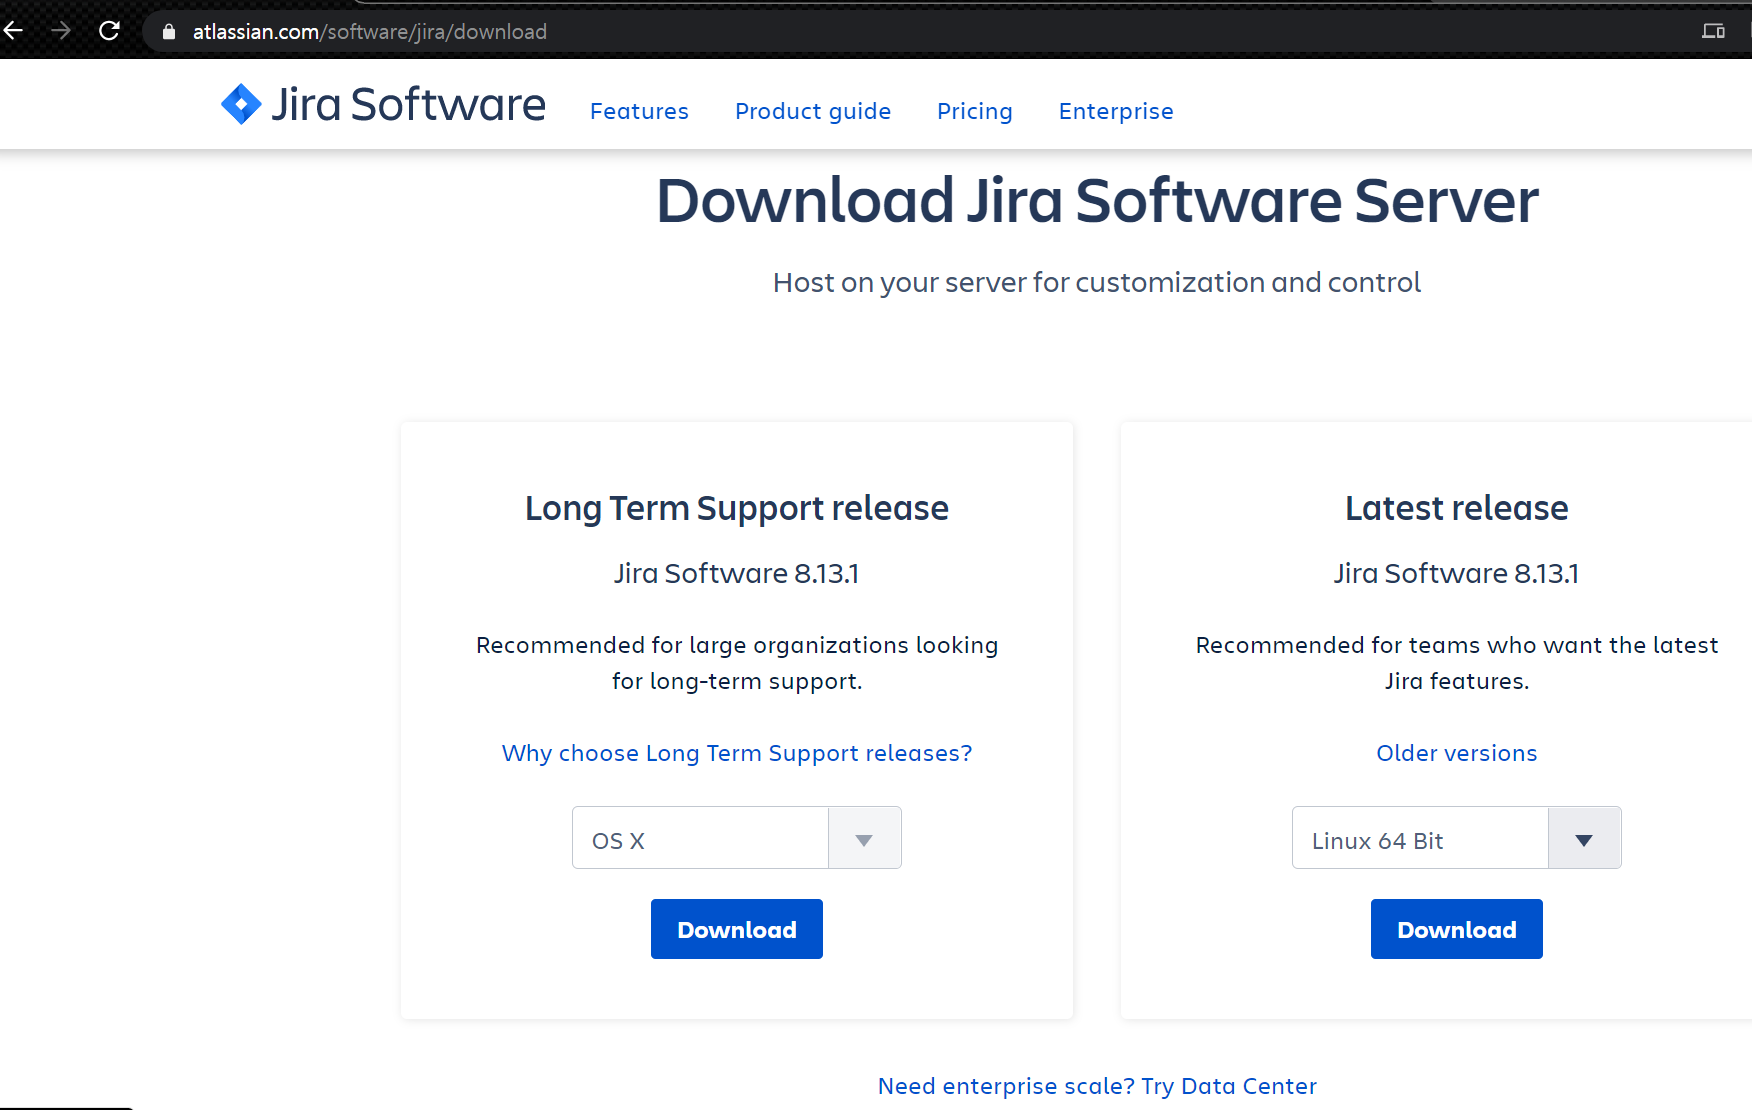Screen dimensions: 1752x1110
Task: Click the Jira Software diamond logo
Action: point(241,104)
